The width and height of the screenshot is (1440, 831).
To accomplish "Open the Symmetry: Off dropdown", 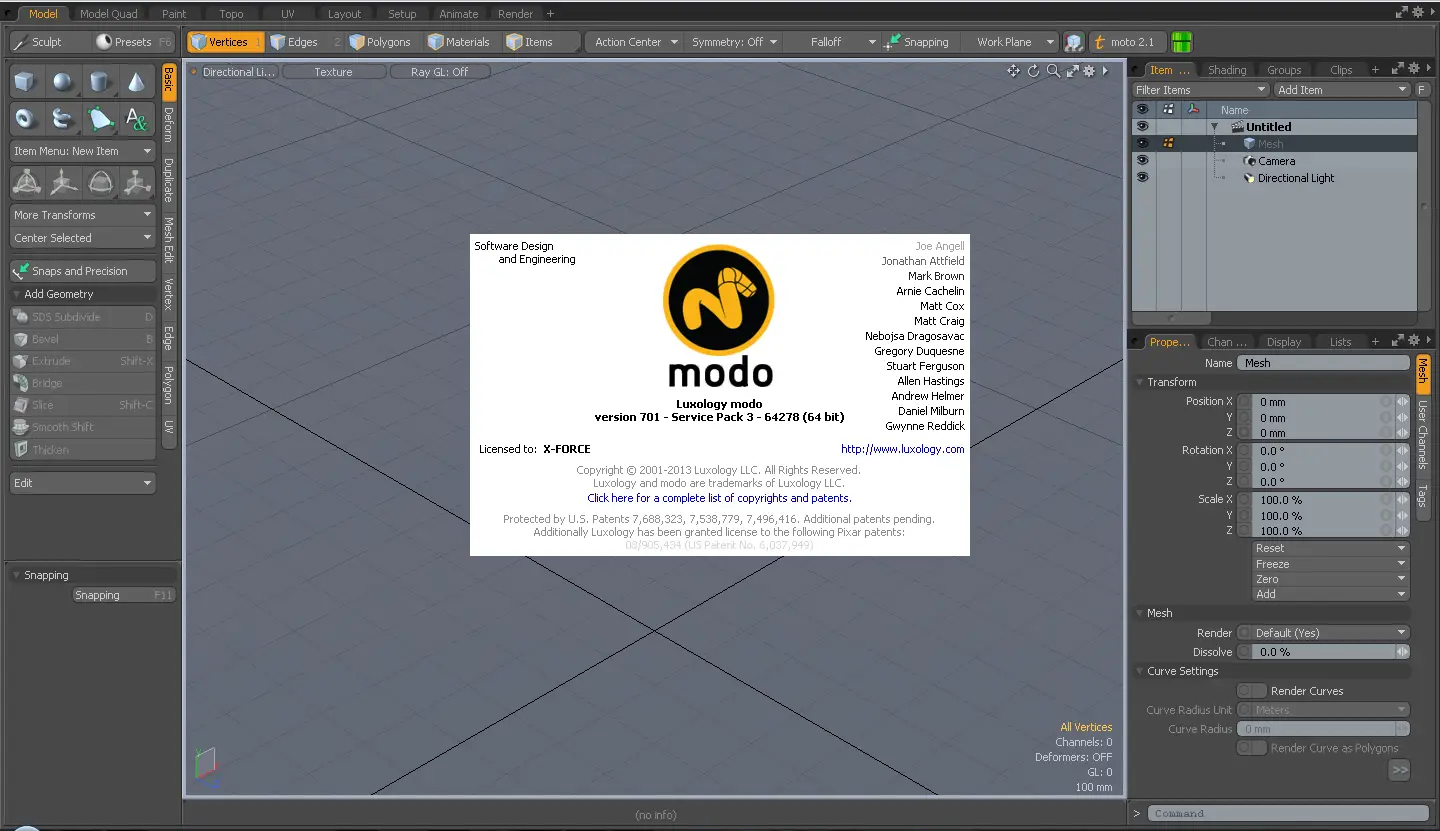I will point(735,42).
